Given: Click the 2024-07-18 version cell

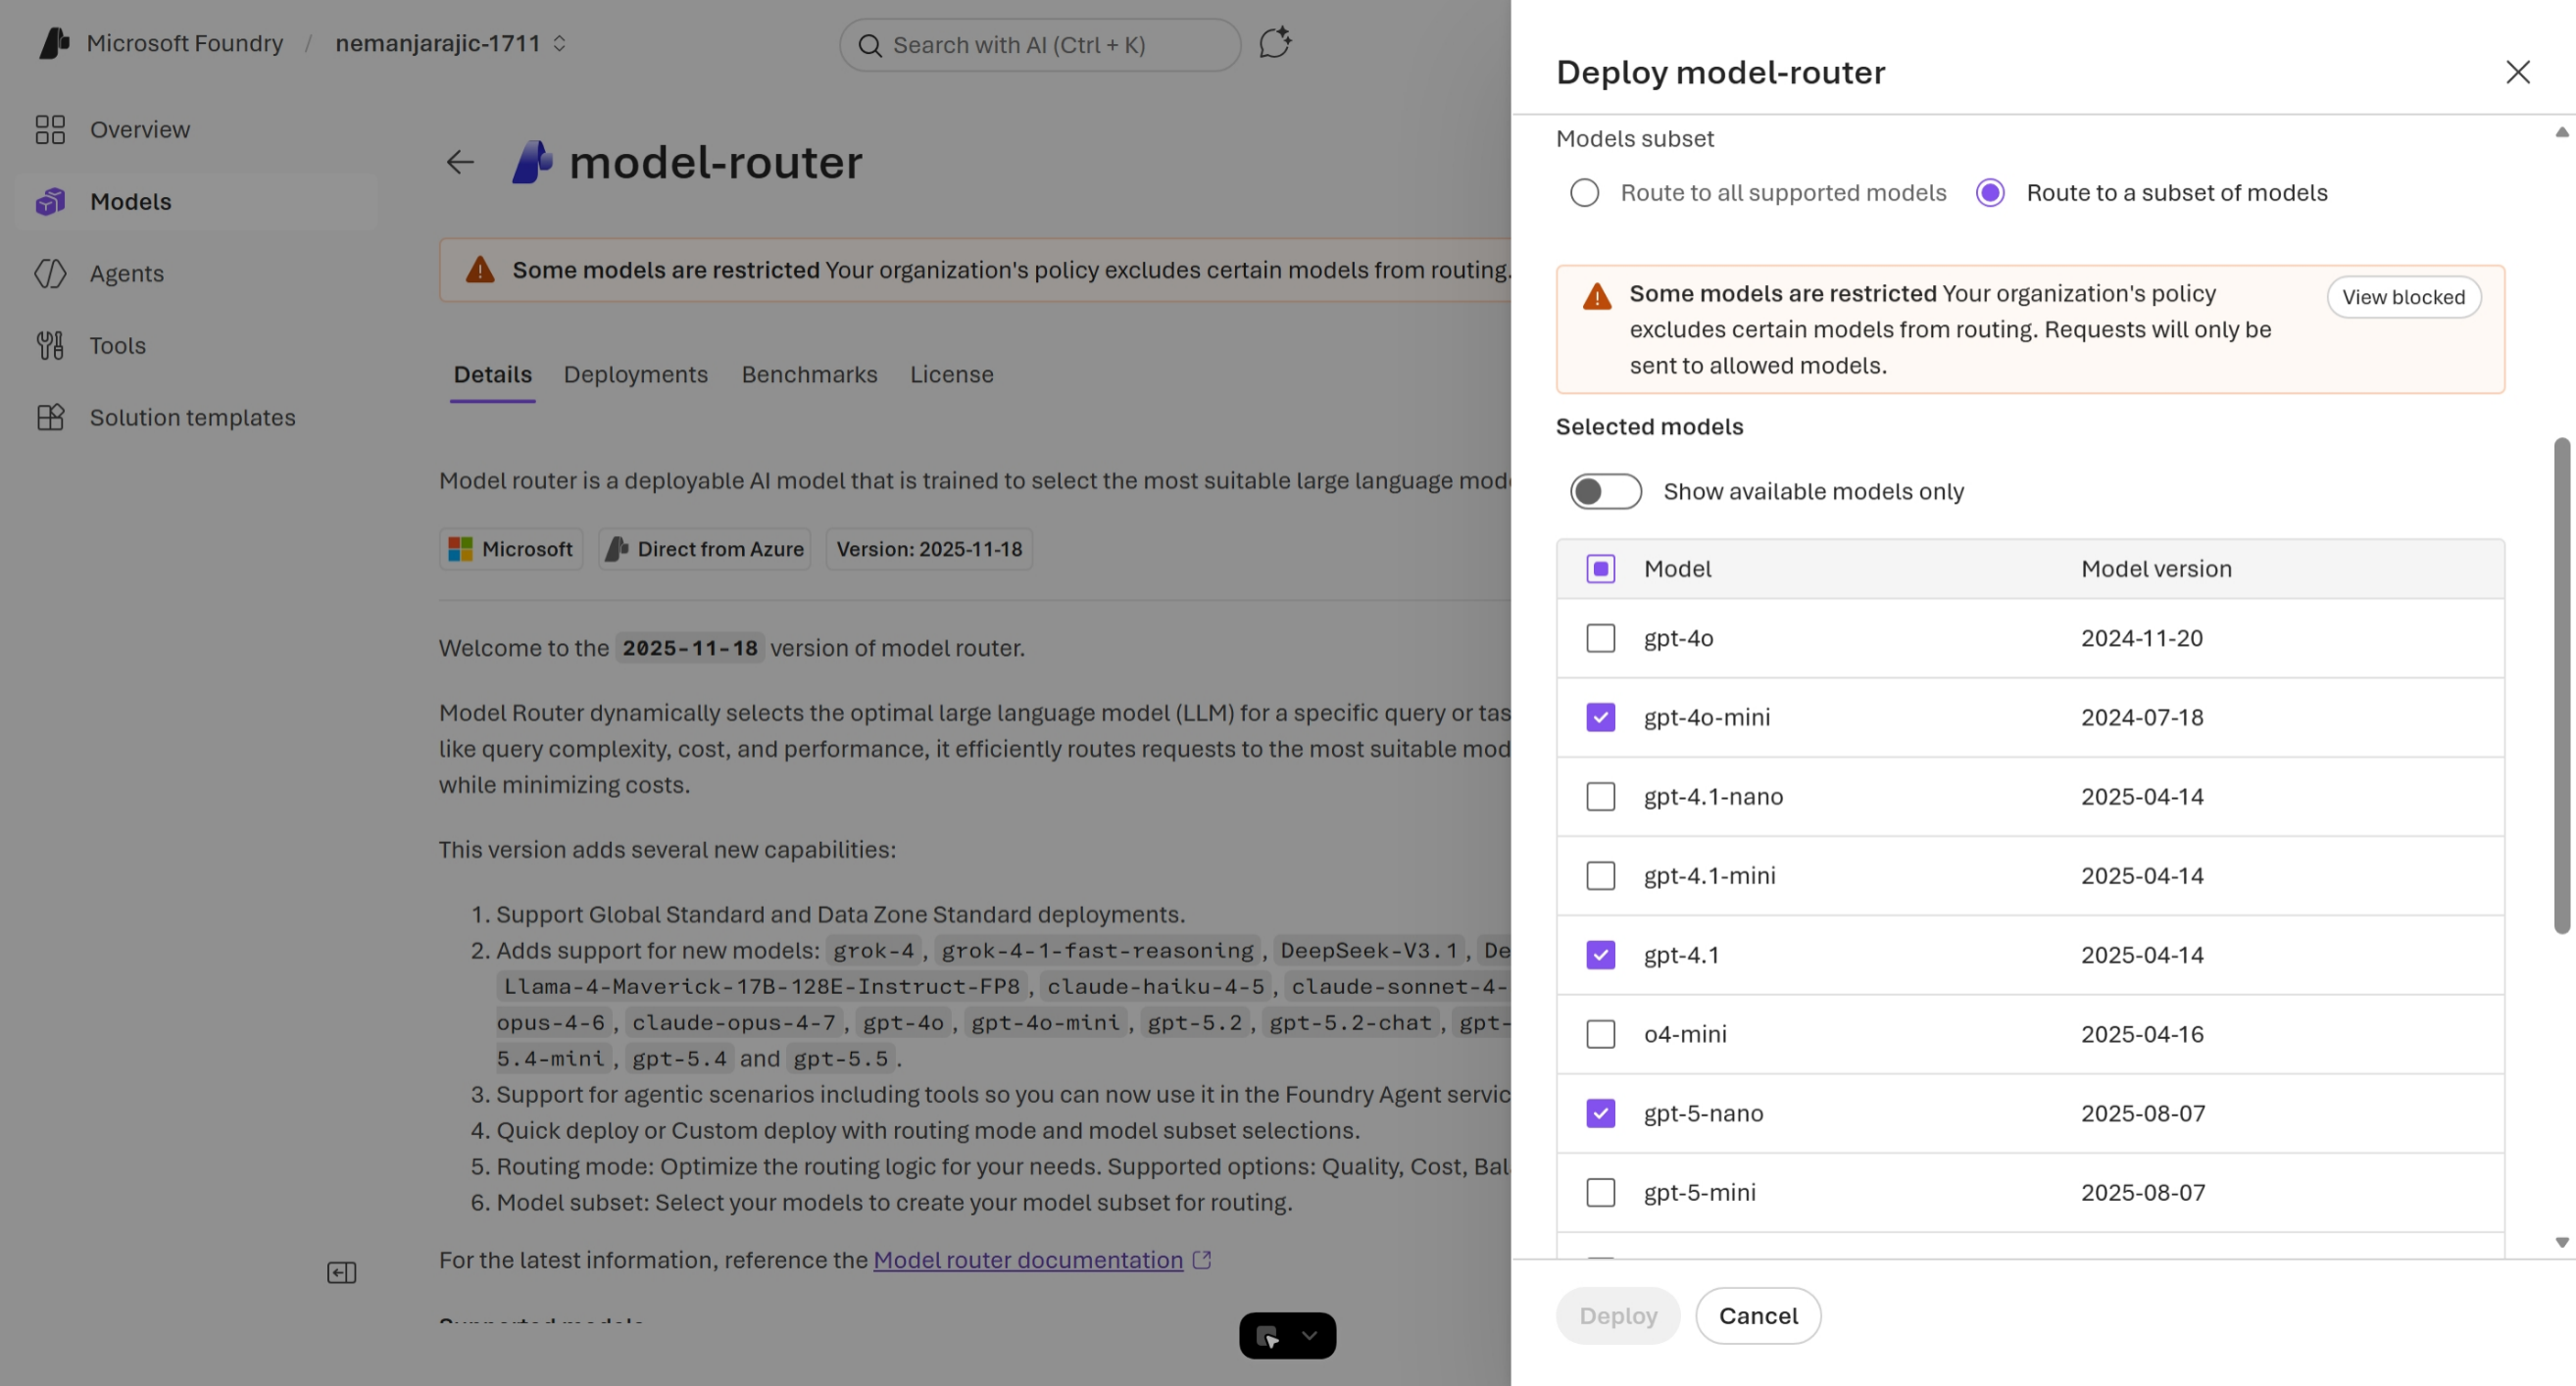Looking at the screenshot, I should [2142, 717].
